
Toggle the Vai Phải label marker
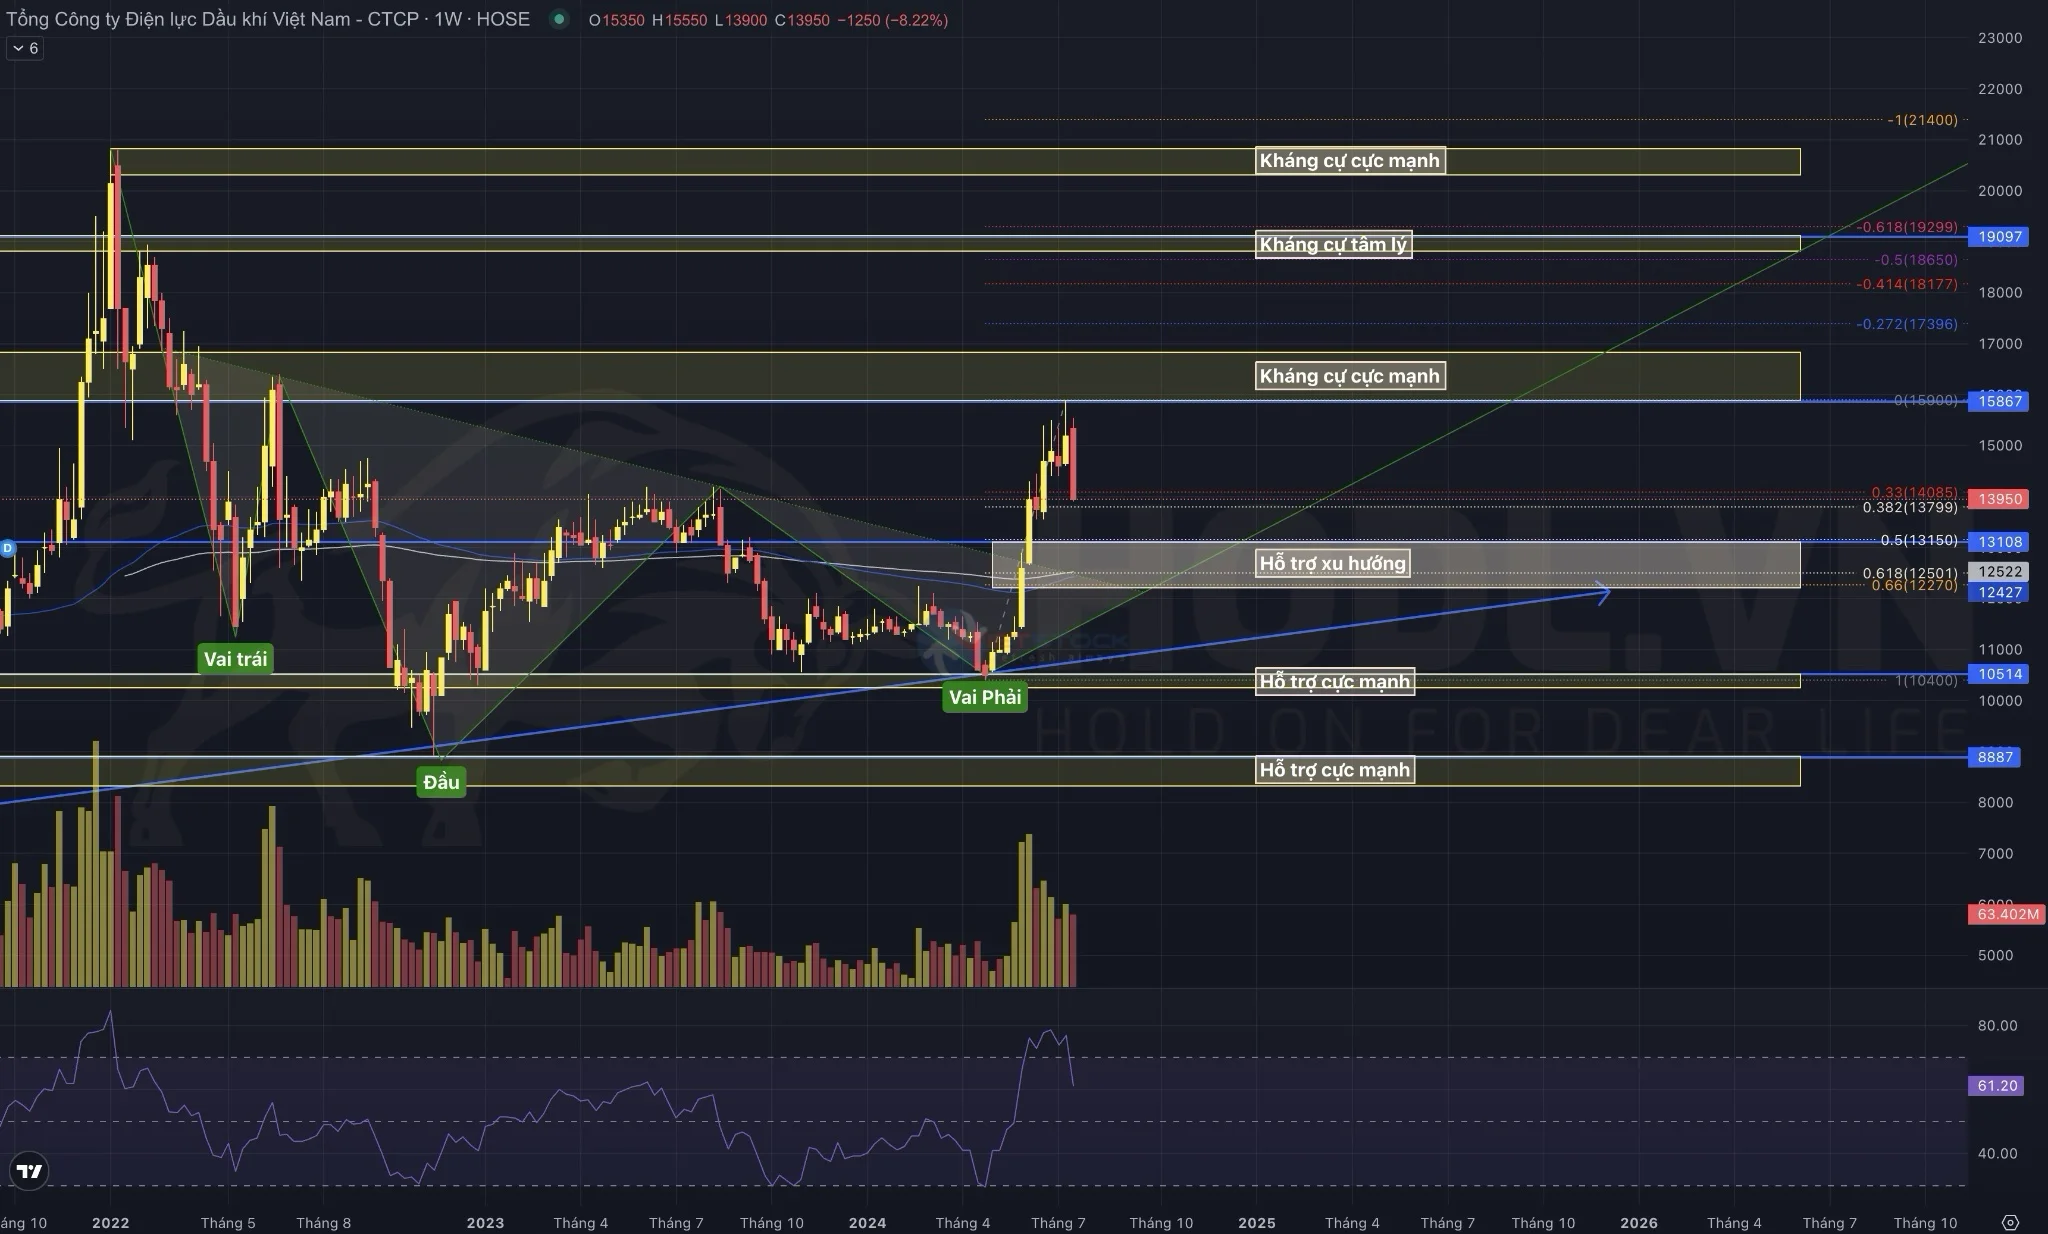[985, 697]
